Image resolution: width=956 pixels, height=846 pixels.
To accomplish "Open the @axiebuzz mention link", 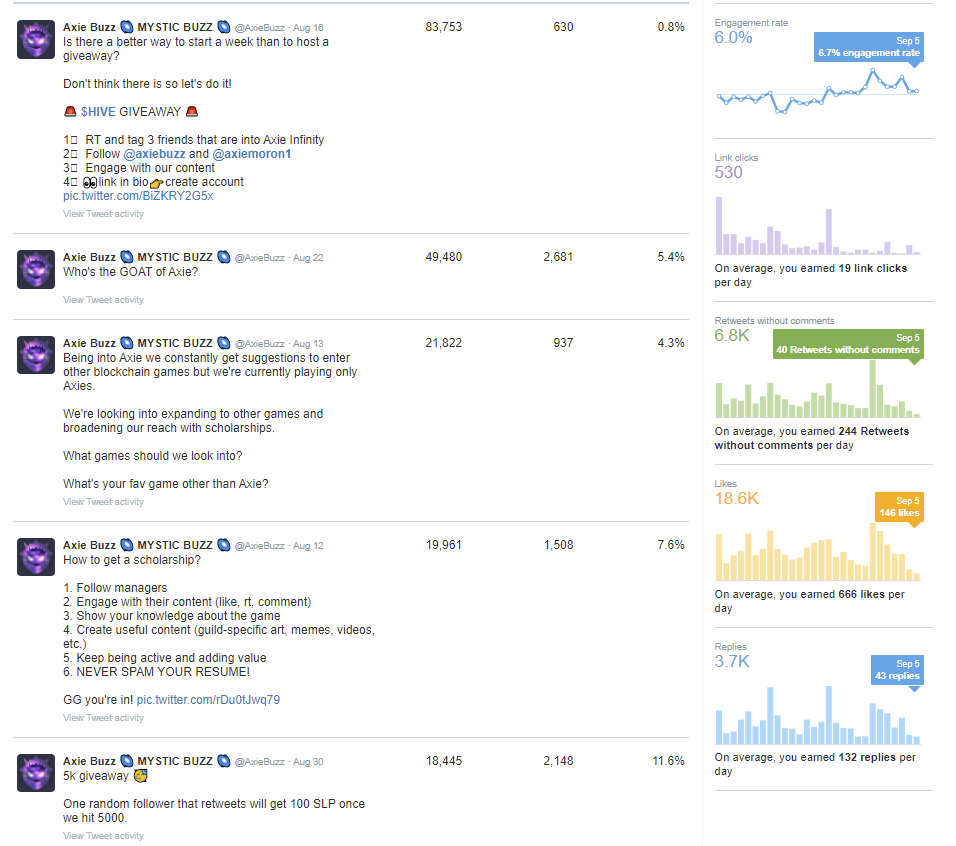I will [x=154, y=154].
